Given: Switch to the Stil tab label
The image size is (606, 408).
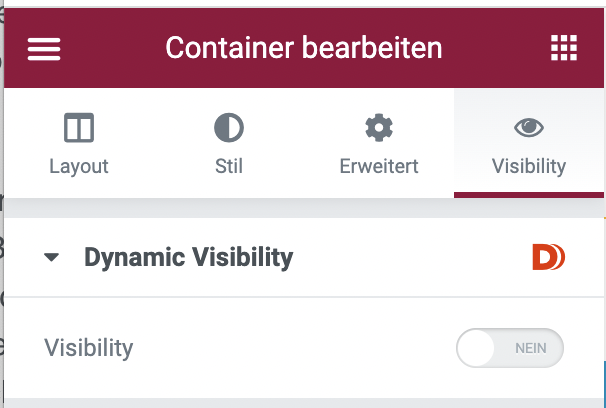Looking at the screenshot, I should click(229, 167).
